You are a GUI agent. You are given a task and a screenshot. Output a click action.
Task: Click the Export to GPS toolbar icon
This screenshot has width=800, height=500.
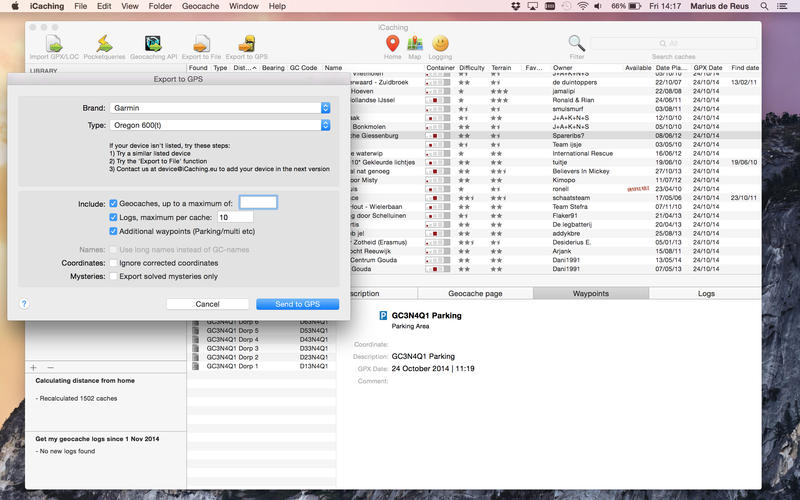247,44
